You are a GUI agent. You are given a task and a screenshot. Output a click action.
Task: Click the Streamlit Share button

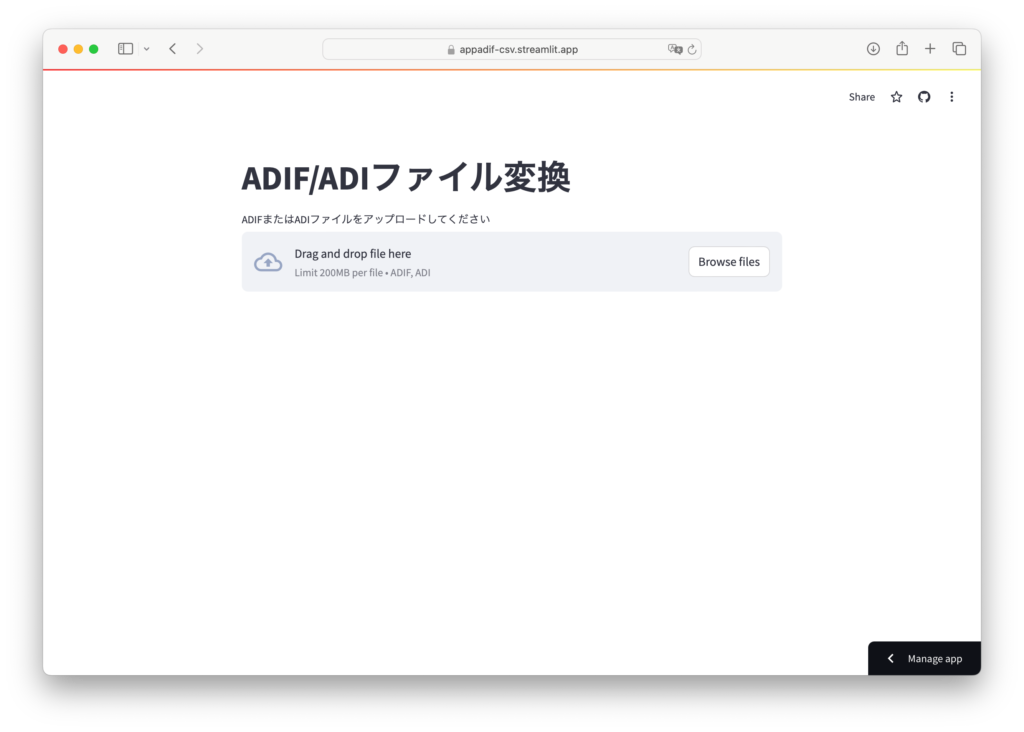(x=861, y=97)
